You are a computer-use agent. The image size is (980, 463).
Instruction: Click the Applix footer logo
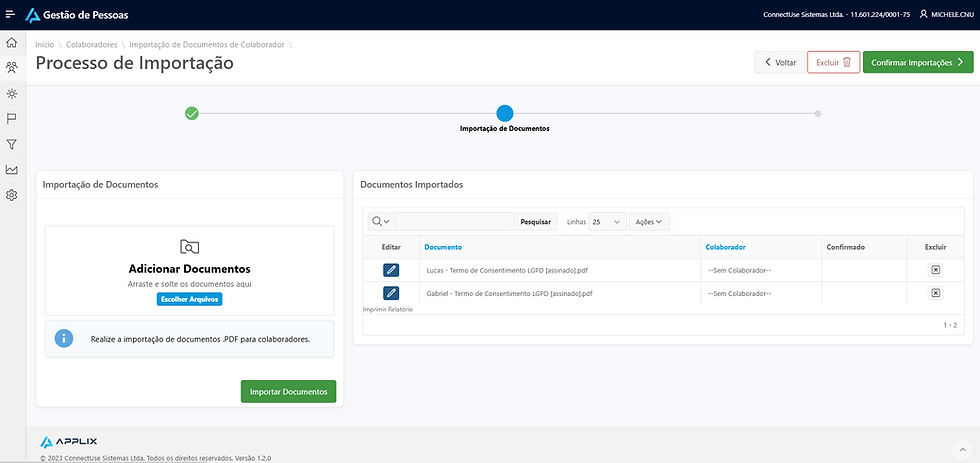click(x=69, y=442)
